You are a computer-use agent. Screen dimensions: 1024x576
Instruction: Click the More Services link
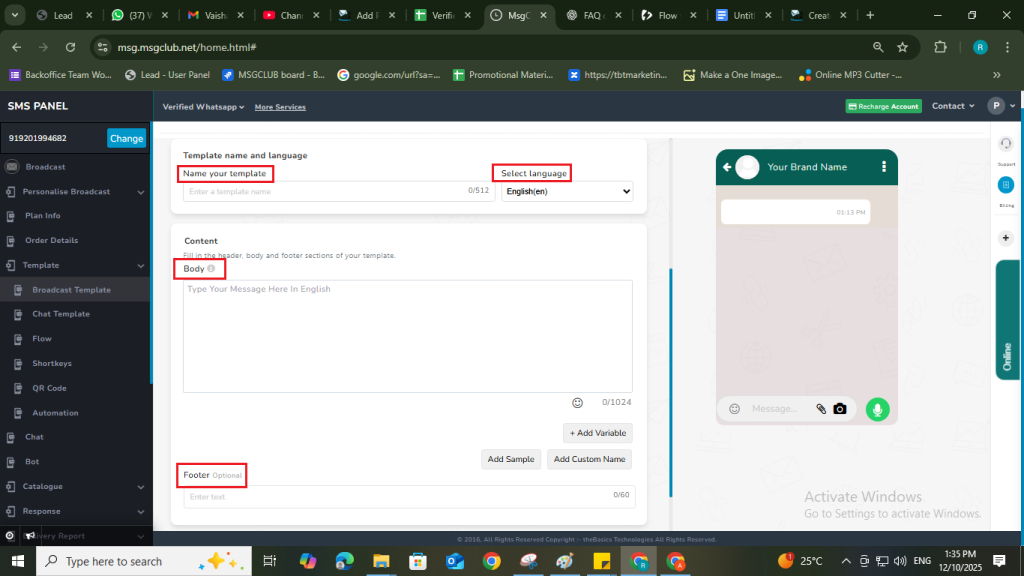[x=280, y=107]
